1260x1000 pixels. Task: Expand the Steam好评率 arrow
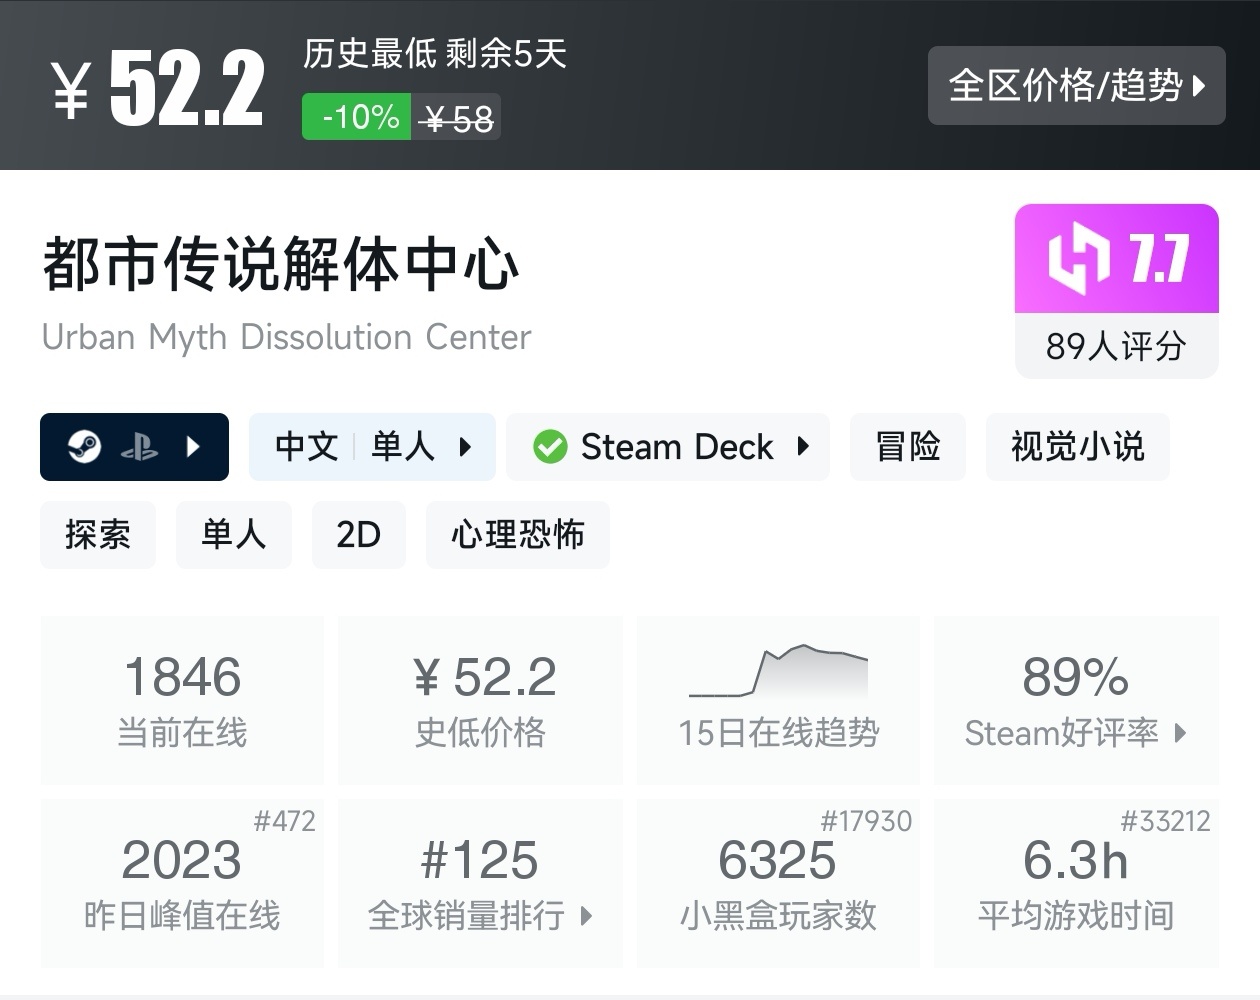(1181, 733)
